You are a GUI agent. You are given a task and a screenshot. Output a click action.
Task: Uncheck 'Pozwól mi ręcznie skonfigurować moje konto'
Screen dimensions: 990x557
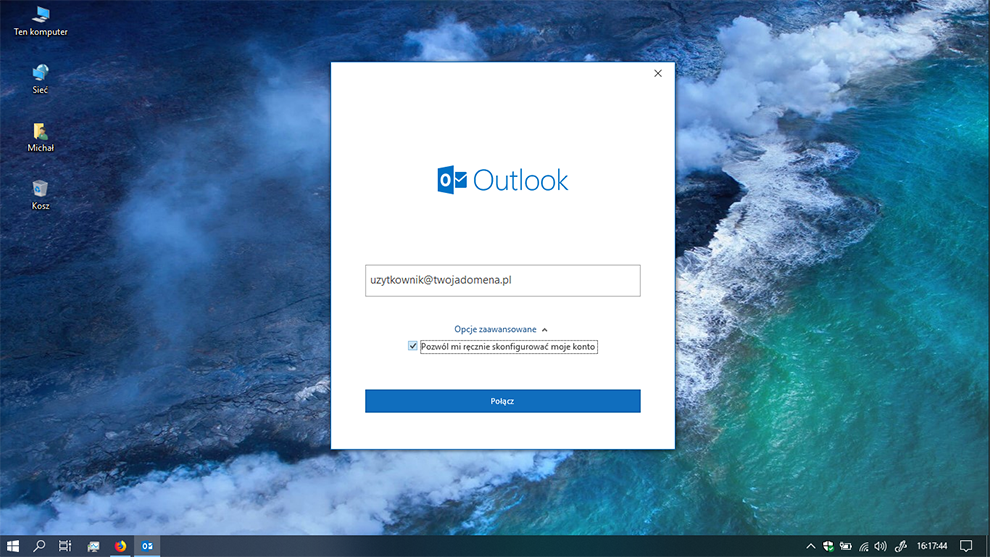tap(413, 346)
